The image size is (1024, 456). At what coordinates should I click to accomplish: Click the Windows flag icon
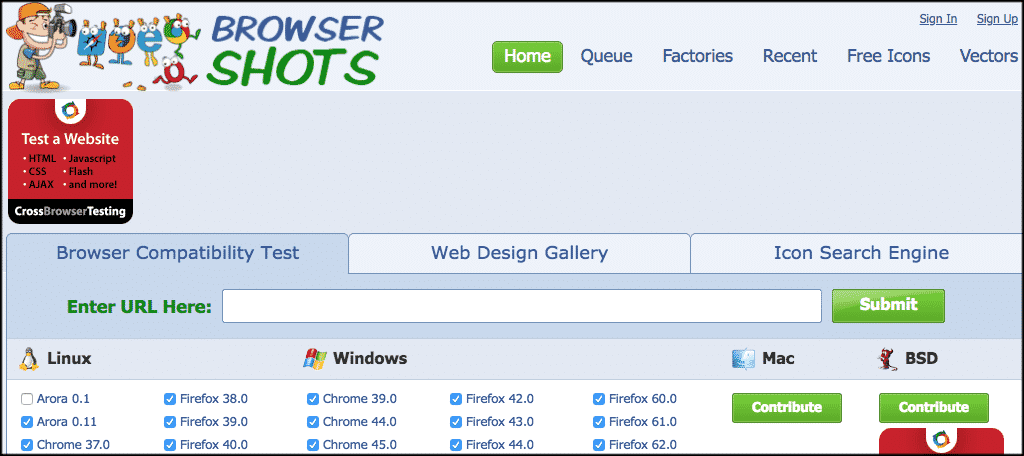tap(314, 359)
